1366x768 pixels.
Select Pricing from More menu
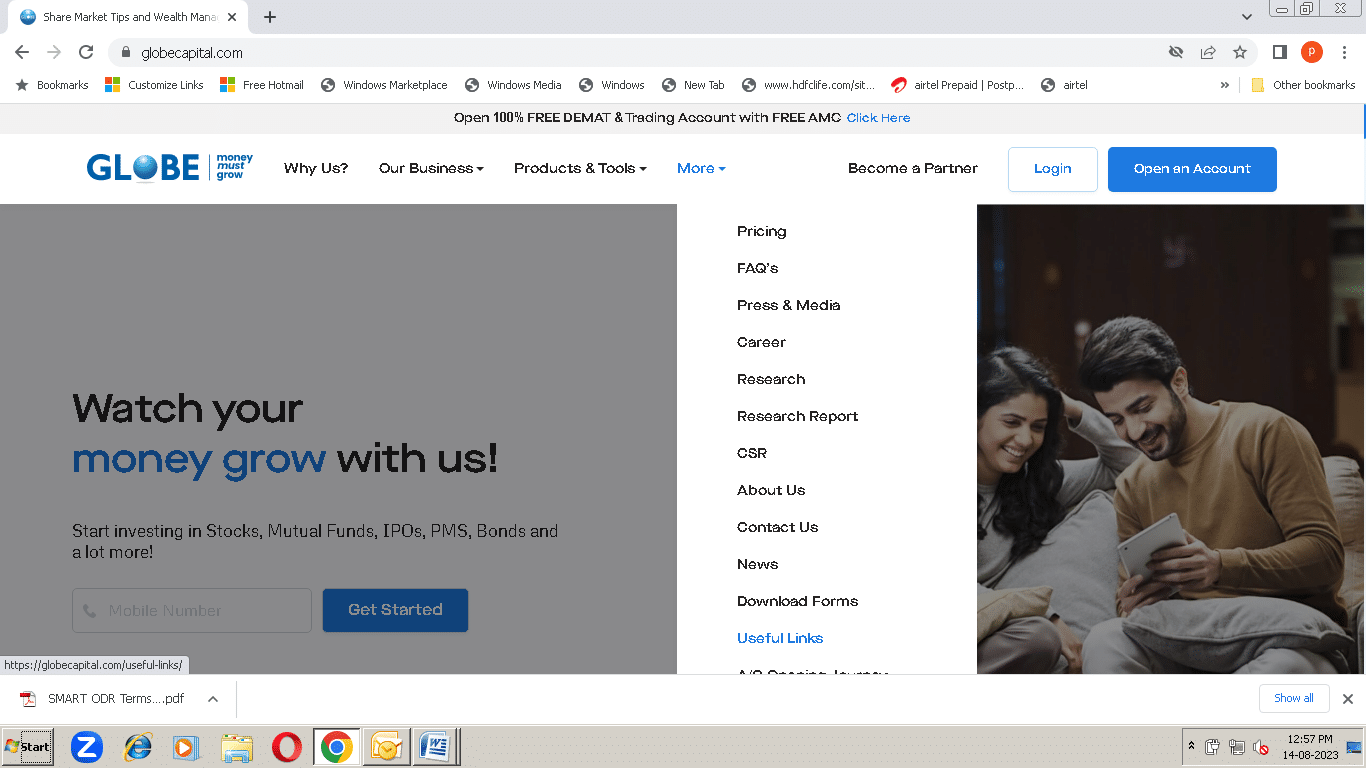tap(762, 231)
